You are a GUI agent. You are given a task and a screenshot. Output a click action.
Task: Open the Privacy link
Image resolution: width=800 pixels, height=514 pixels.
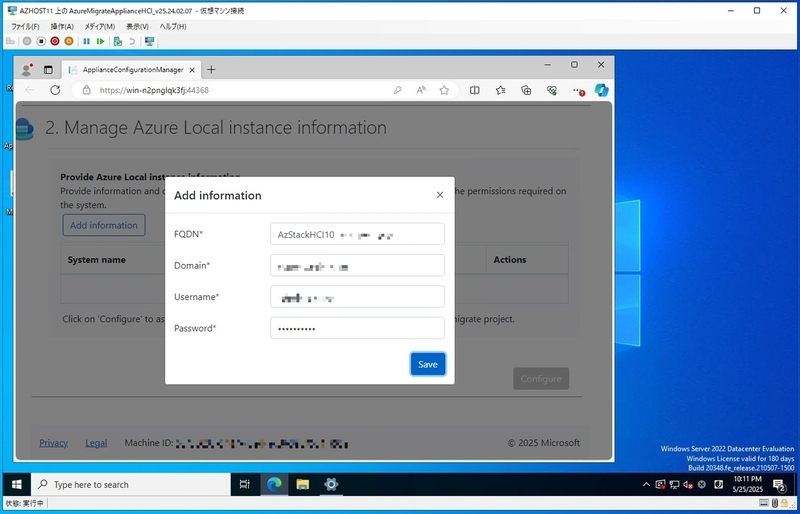coord(54,443)
